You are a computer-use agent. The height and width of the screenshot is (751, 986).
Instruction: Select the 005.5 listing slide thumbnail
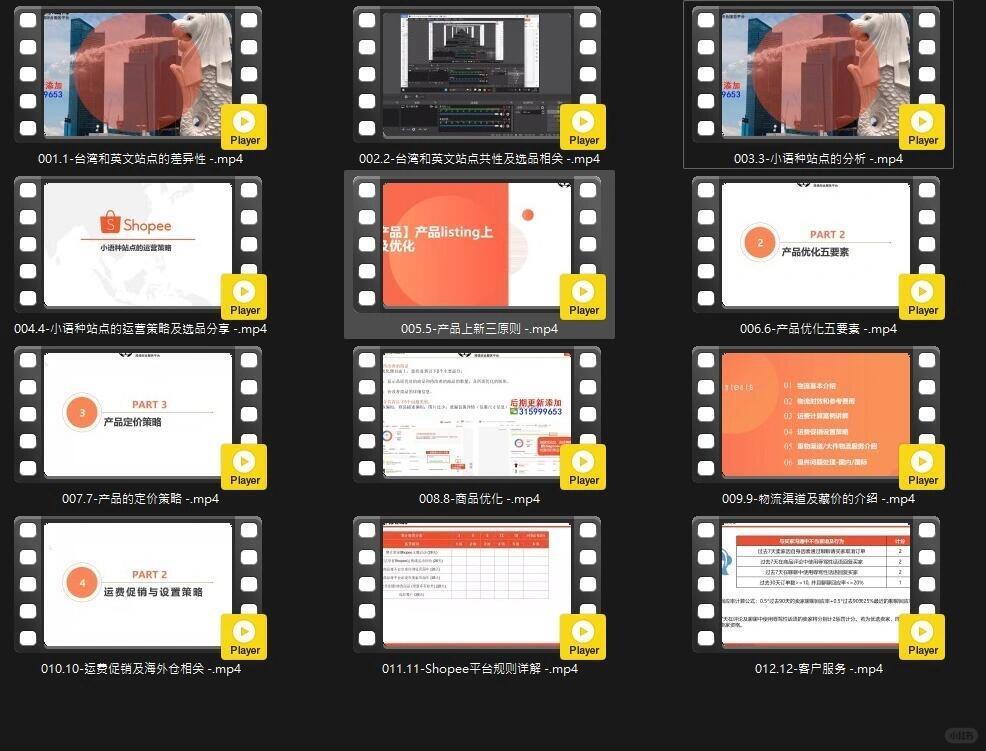click(x=477, y=244)
